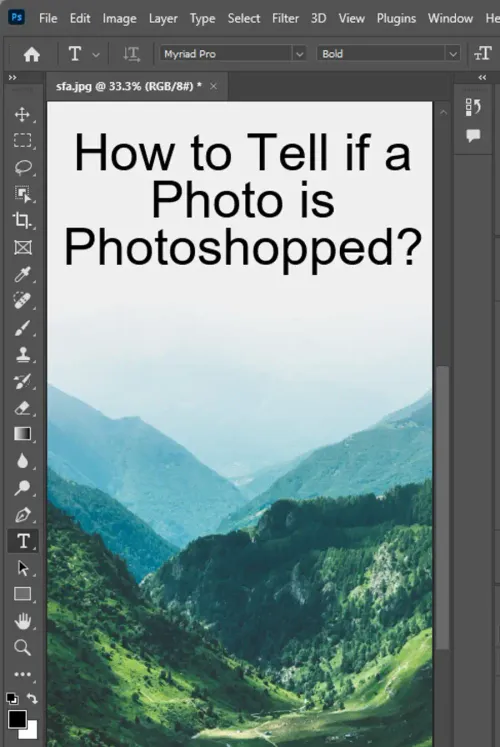Select the Spot Healing Brush tool
500x747 pixels.
click(x=22, y=301)
